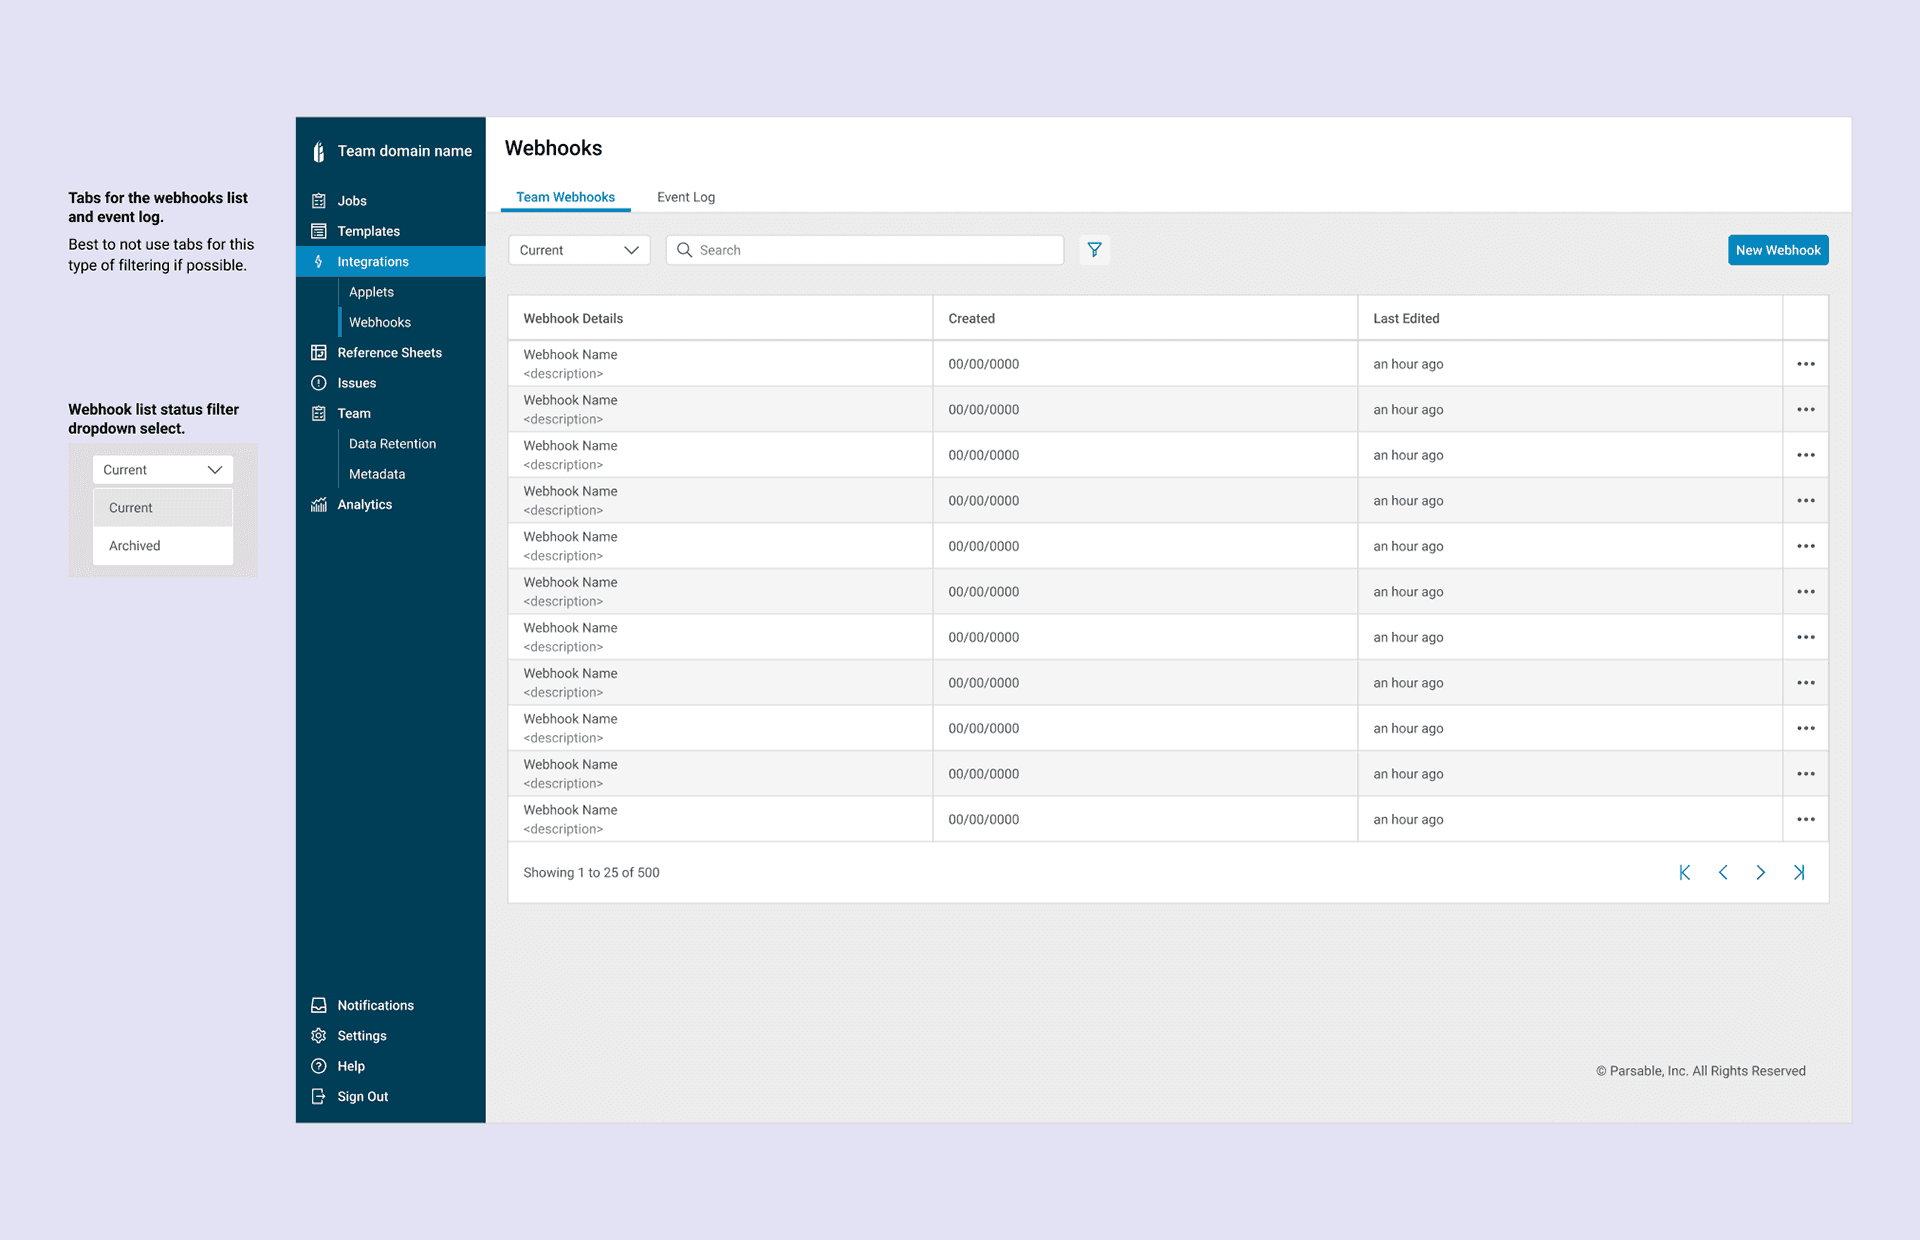This screenshot has height=1240, width=1920.
Task: Click the Settings gear icon
Action: pos(319,1036)
